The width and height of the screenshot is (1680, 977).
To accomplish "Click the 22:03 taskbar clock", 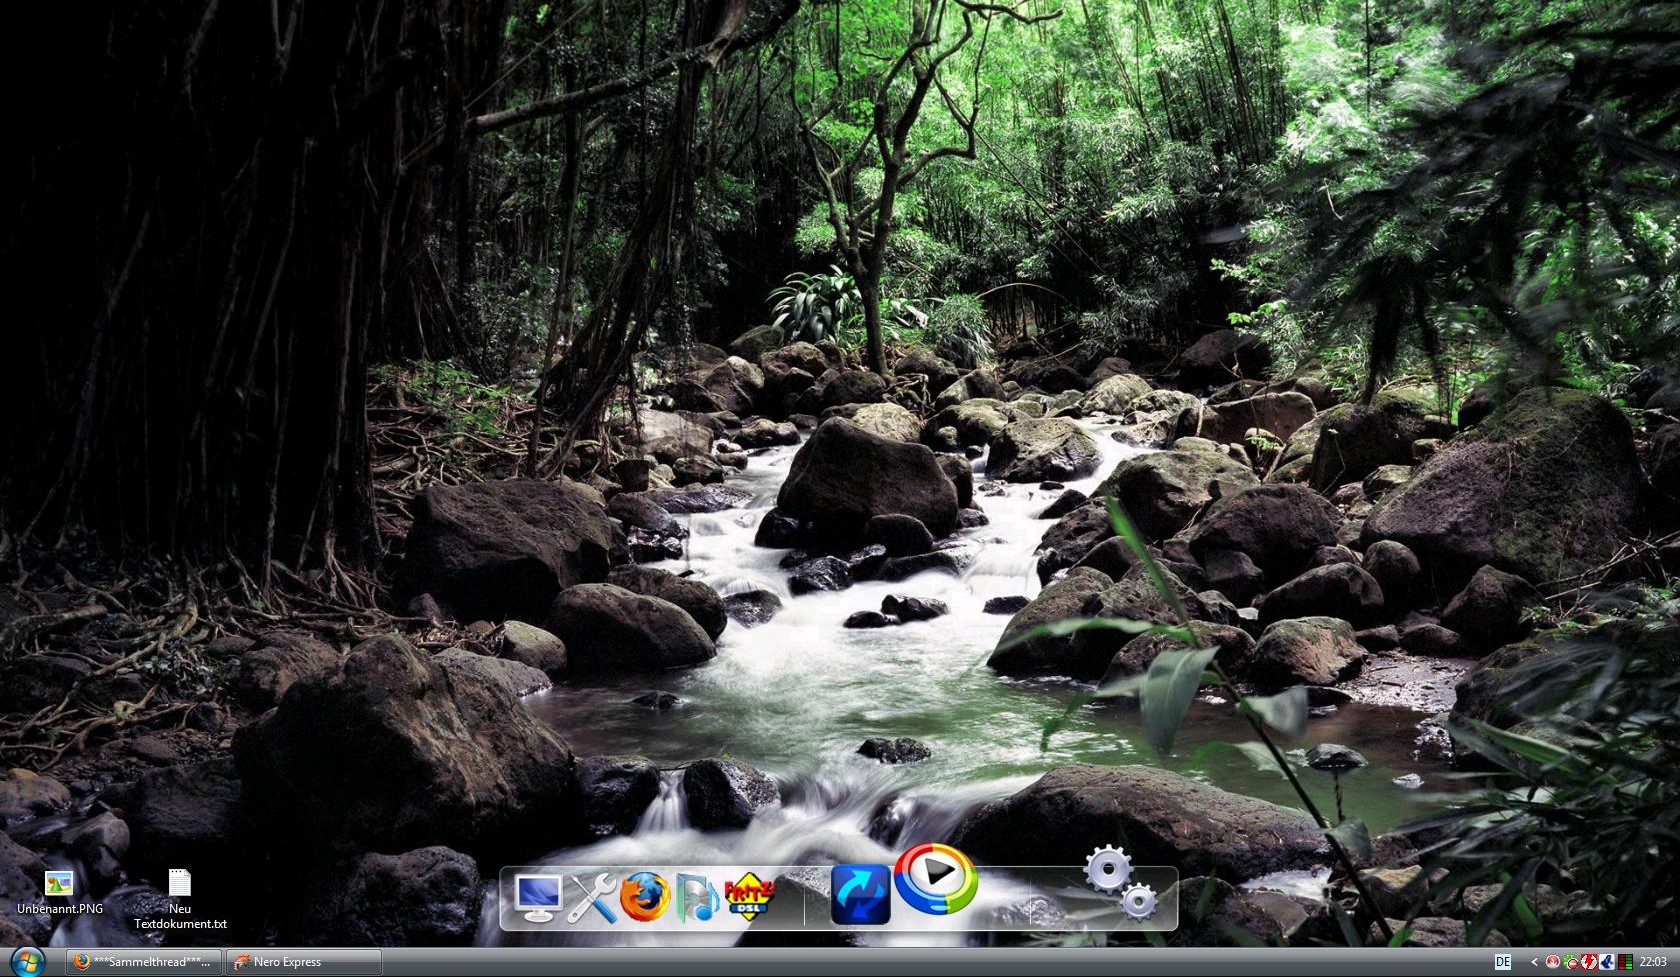I will [1653, 962].
